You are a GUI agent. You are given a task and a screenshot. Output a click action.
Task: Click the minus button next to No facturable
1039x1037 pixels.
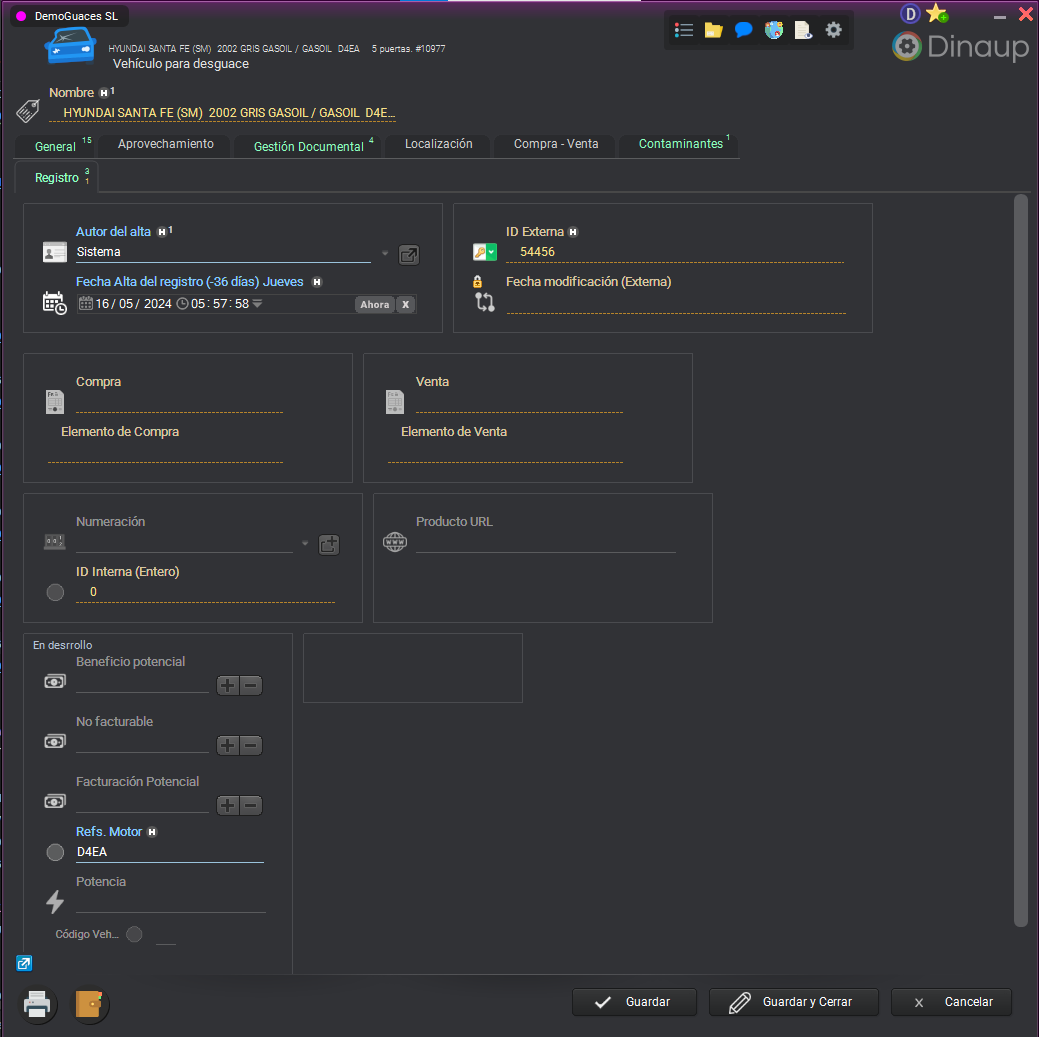251,745
